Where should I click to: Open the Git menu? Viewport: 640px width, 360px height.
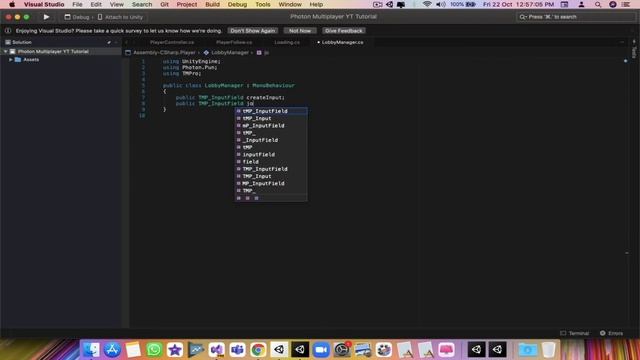click(164, 4)
